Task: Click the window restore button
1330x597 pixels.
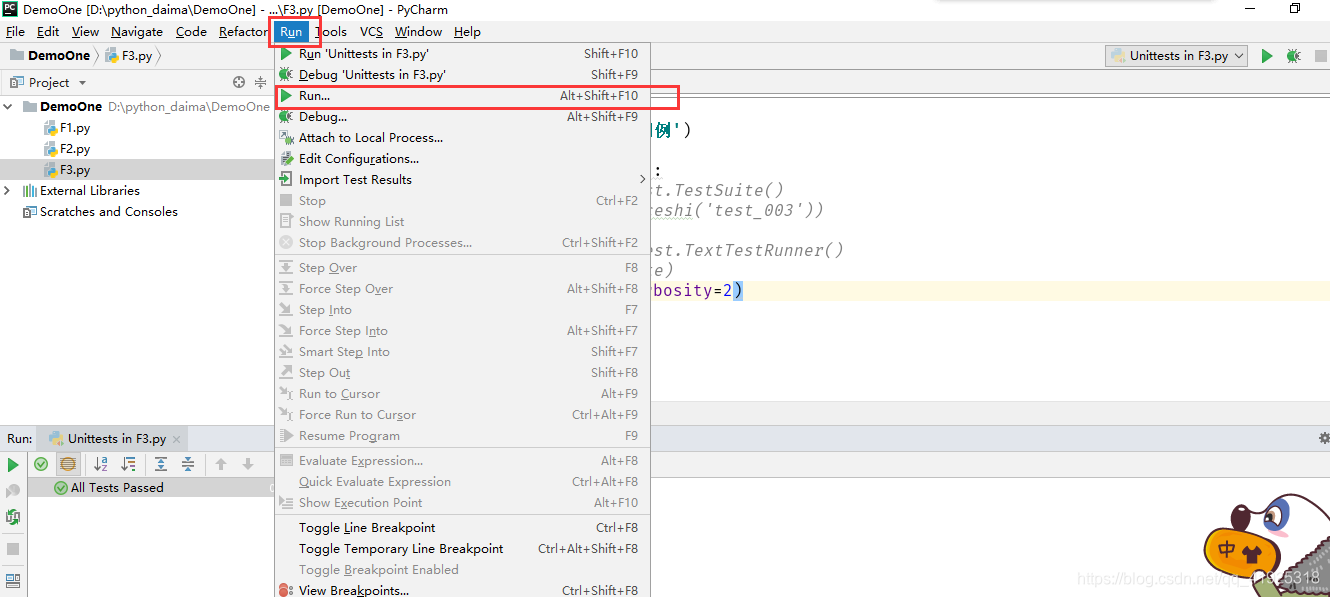Action: tap(1295, 9)
